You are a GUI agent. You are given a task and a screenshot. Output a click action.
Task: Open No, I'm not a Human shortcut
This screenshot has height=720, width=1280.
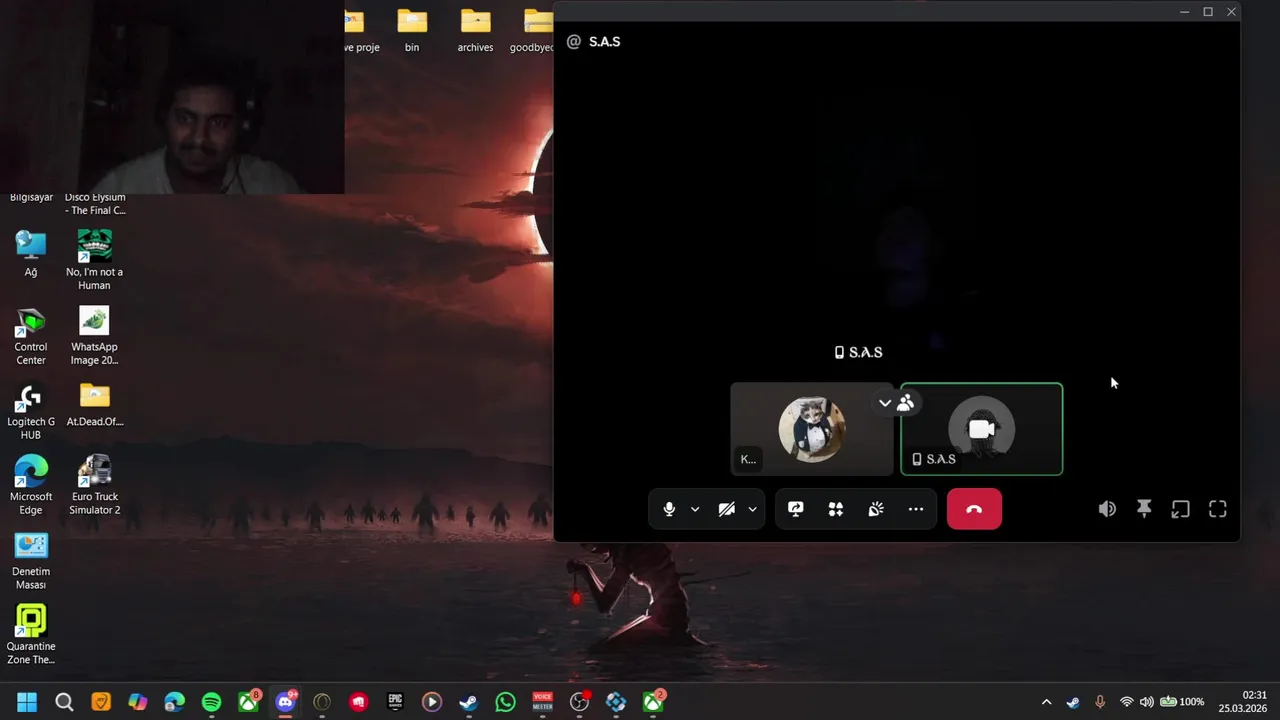tap(94, 260)
